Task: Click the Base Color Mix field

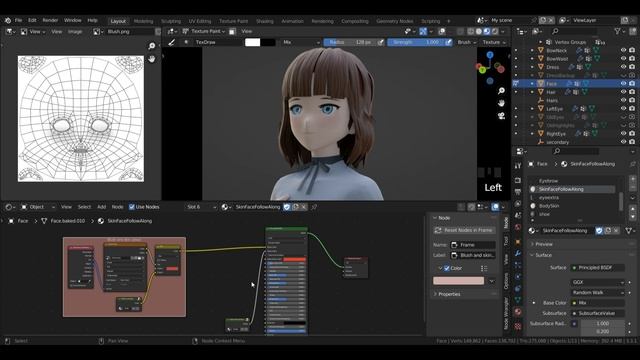Action: click(x=598, y=303)
